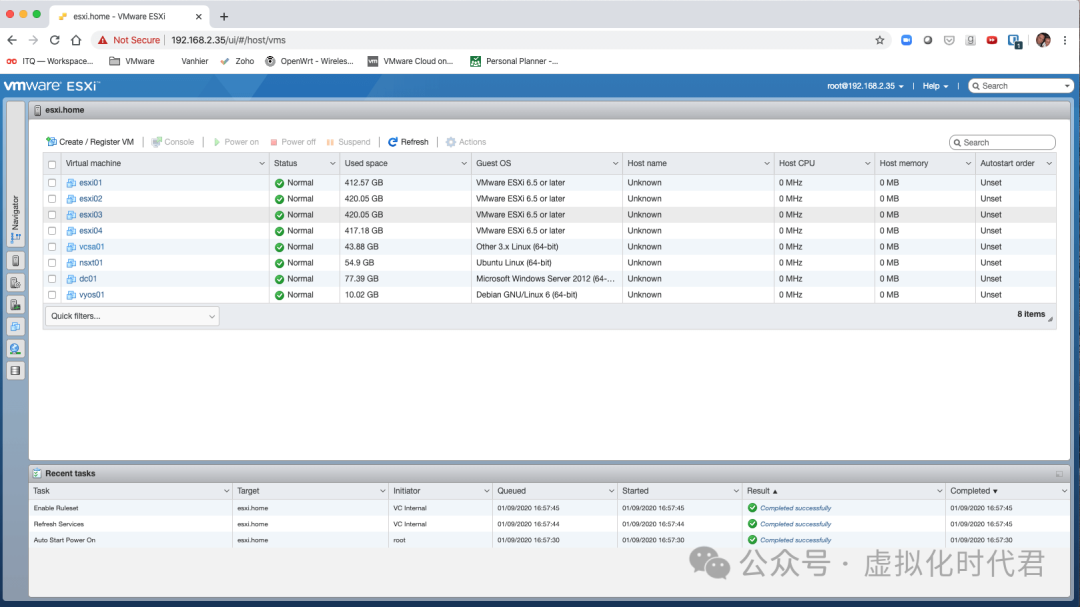Image resolution: width=1080 pixels, height=607 pixels.
Task: Open the Personal Planner bookmark
Action: coord(514,61)
